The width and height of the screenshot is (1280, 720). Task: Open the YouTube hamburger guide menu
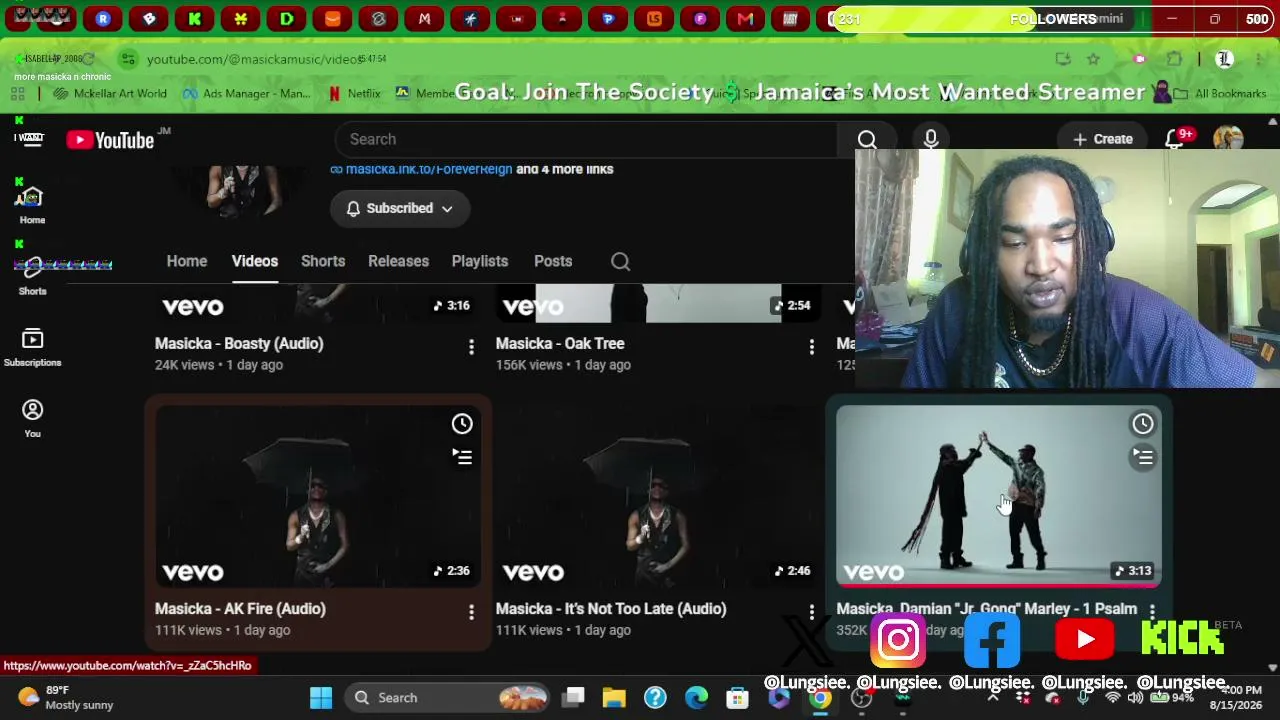coord(32,139)
